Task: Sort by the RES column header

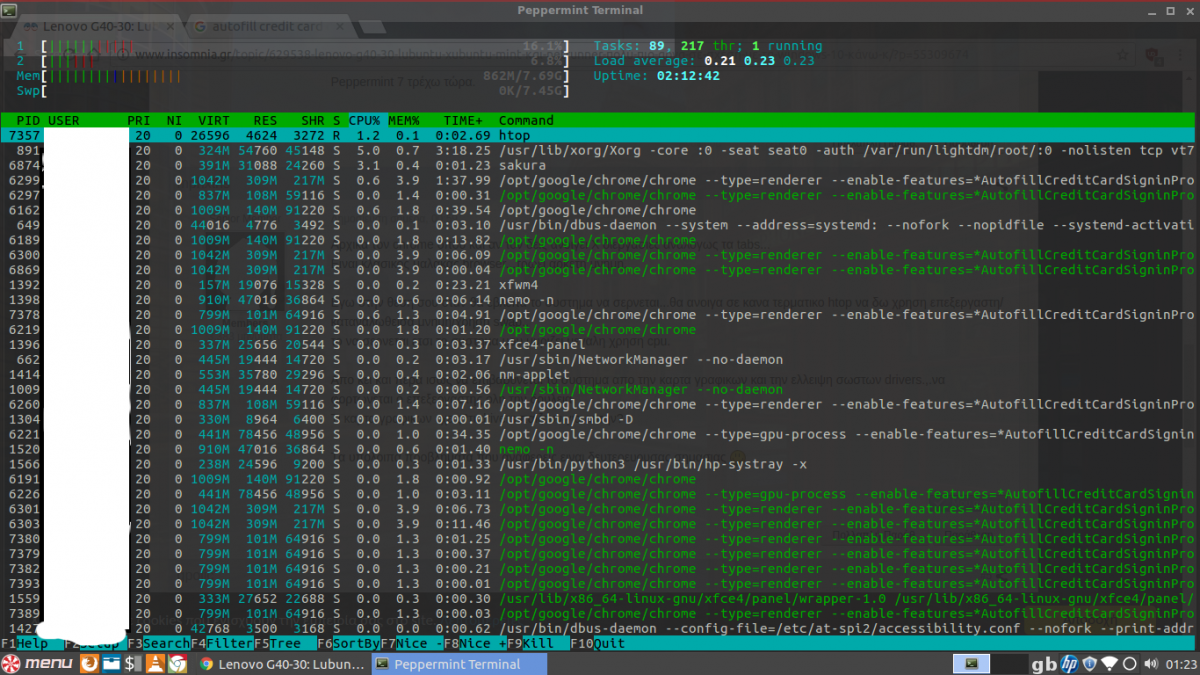Action: pos(265,120)
